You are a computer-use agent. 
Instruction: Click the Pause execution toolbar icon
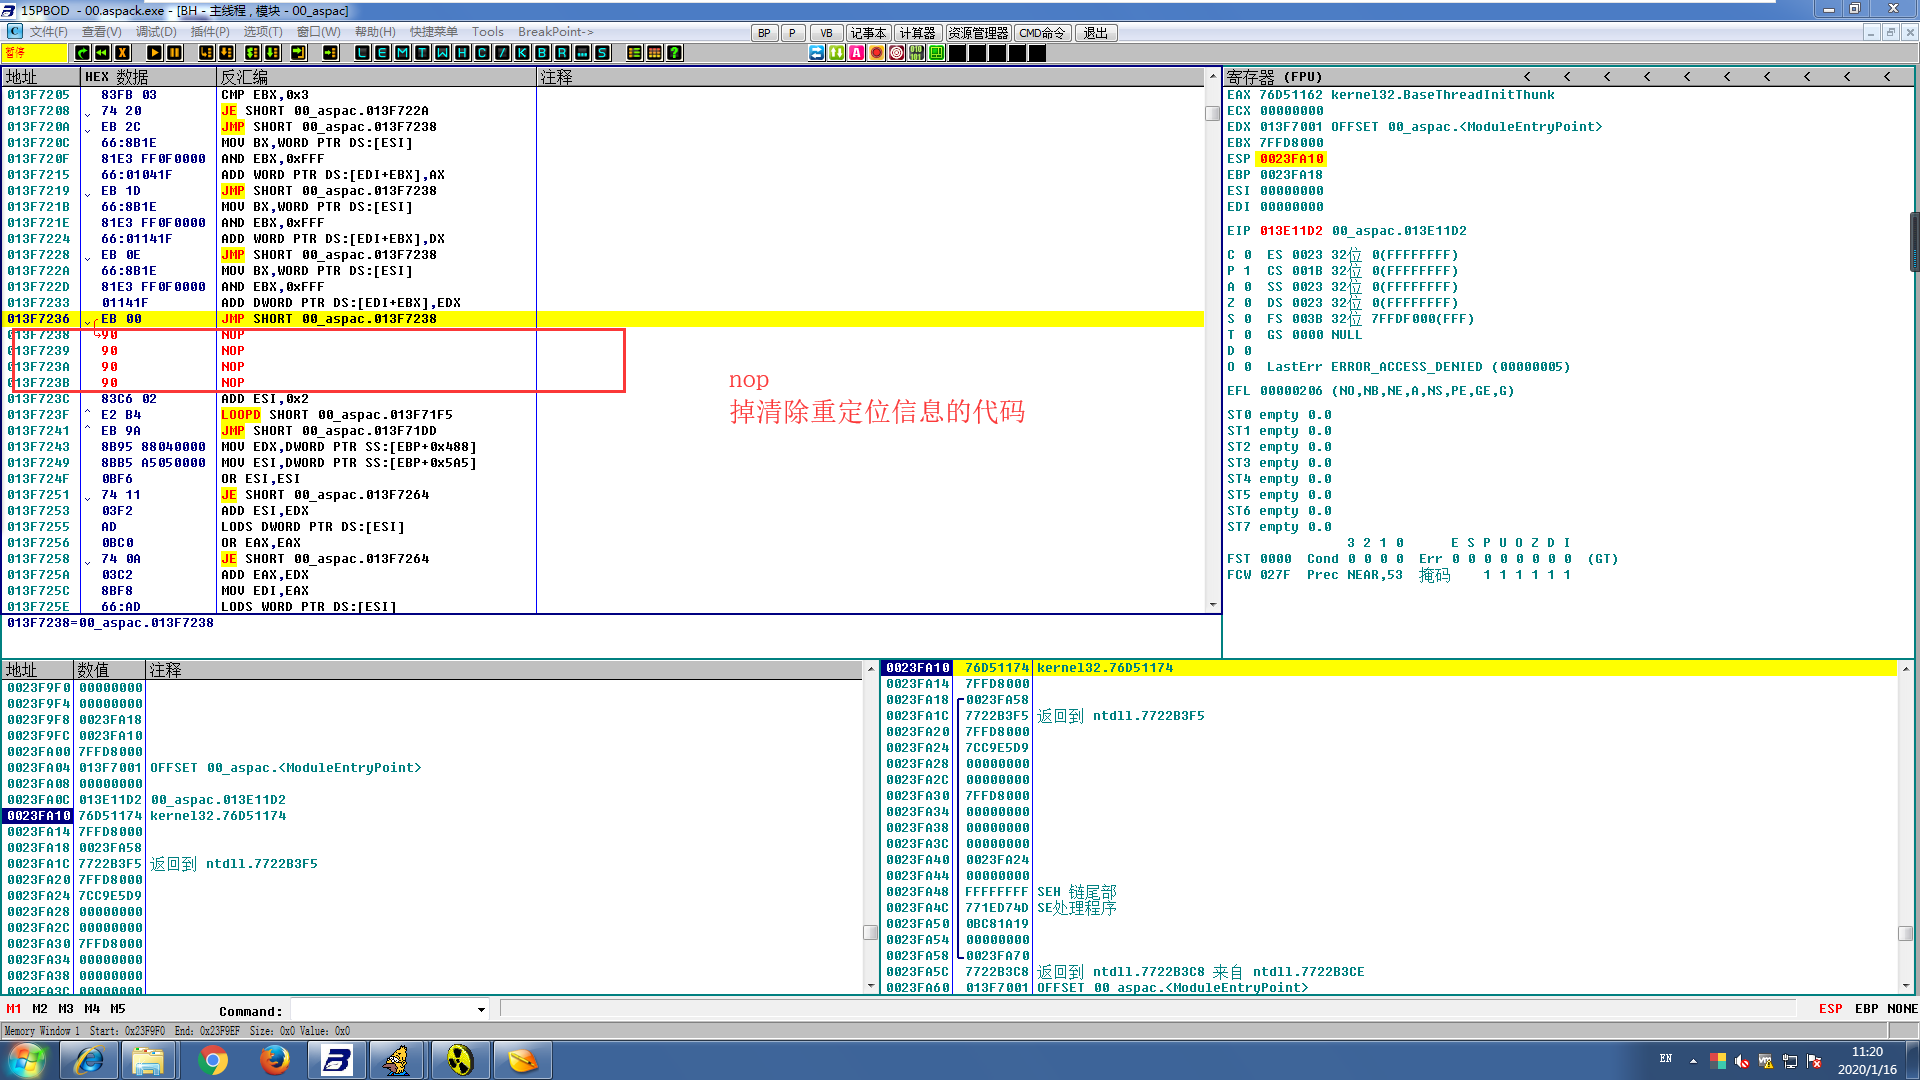pos(174,53)
